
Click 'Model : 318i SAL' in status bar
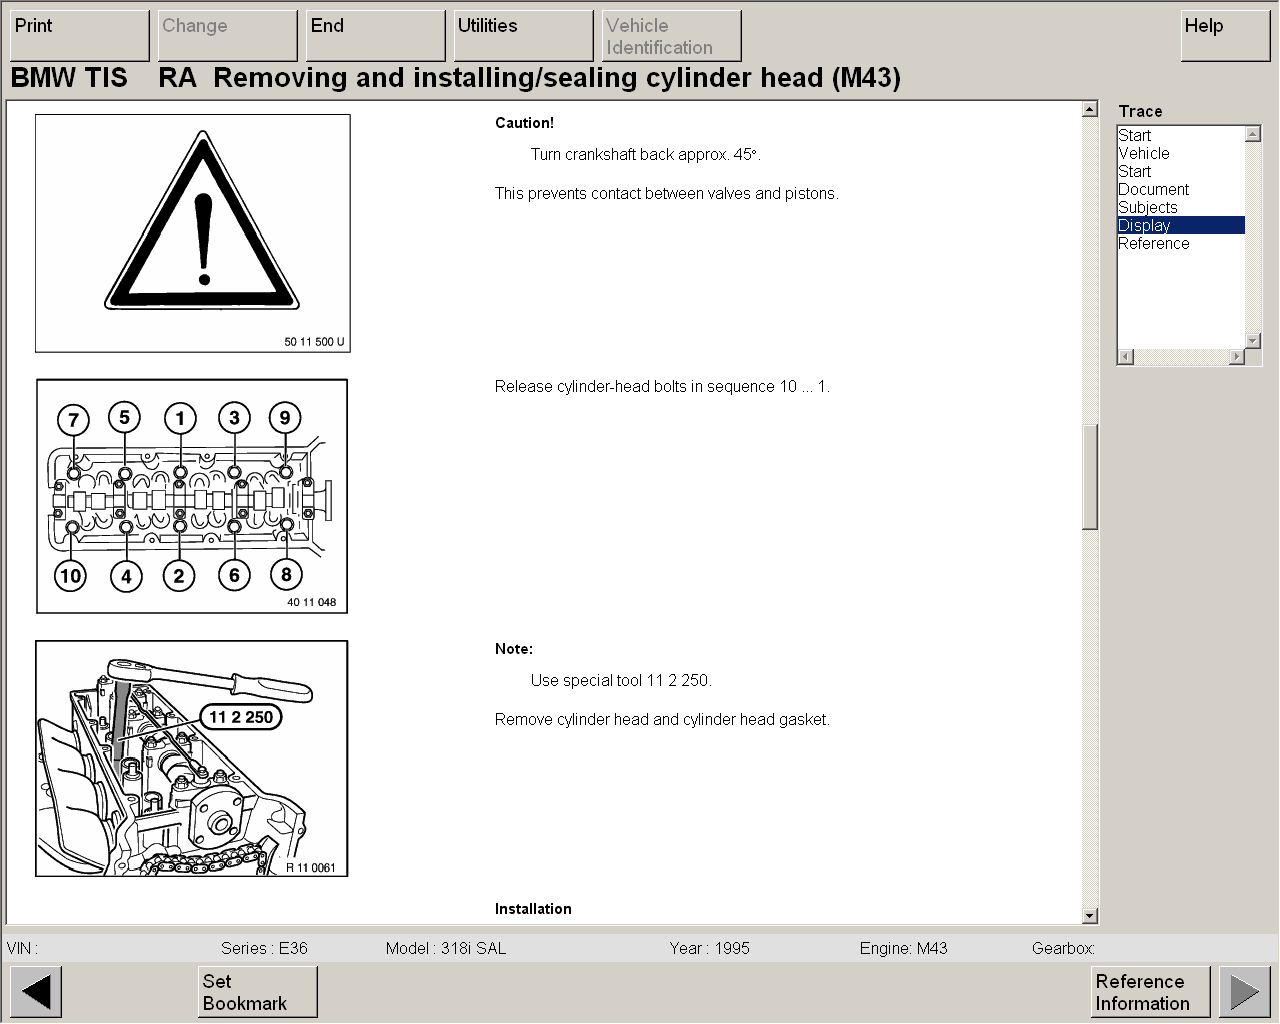pos(446,949)
